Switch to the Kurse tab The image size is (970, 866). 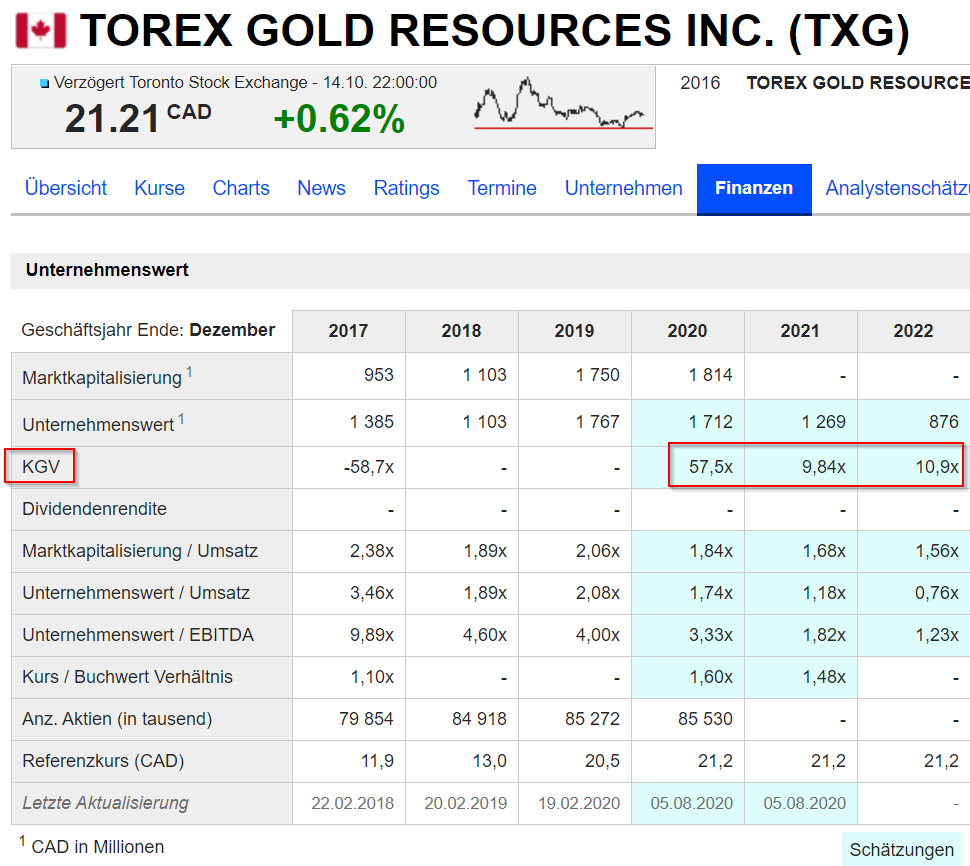click(159, 188)
